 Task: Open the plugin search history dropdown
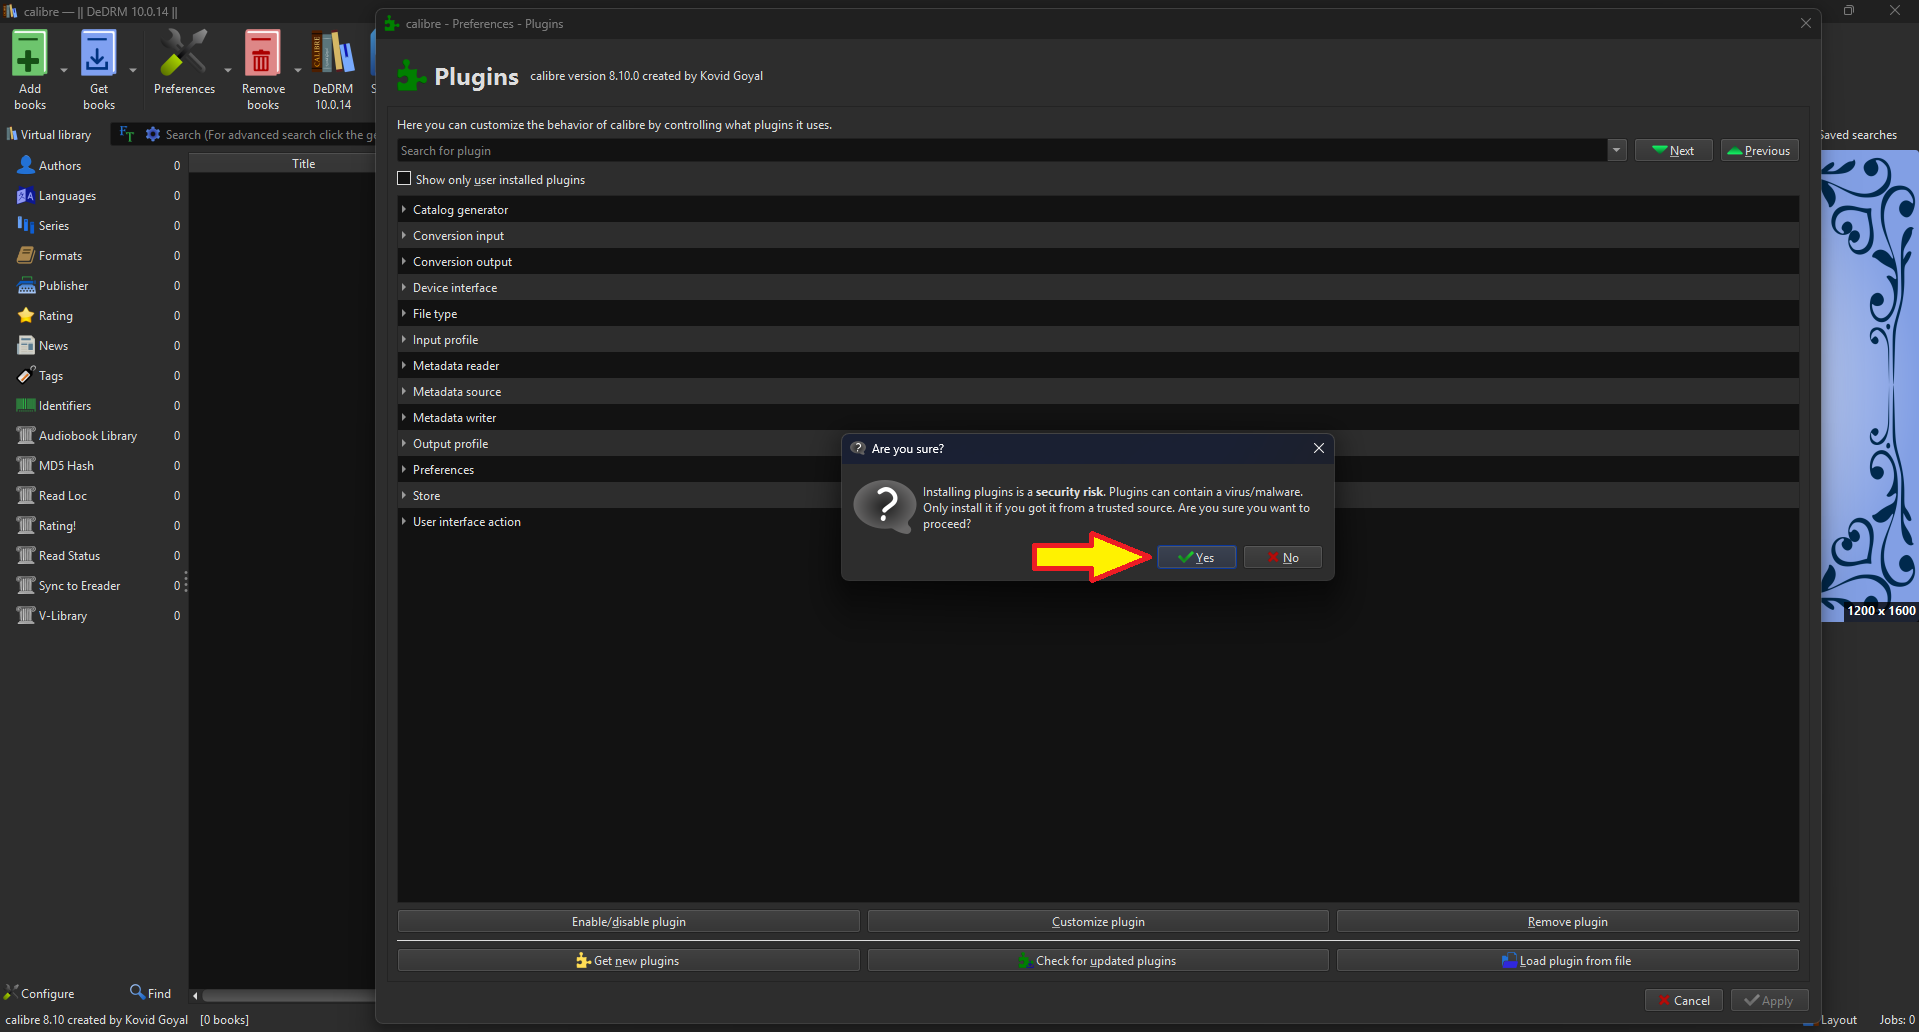1616,151
